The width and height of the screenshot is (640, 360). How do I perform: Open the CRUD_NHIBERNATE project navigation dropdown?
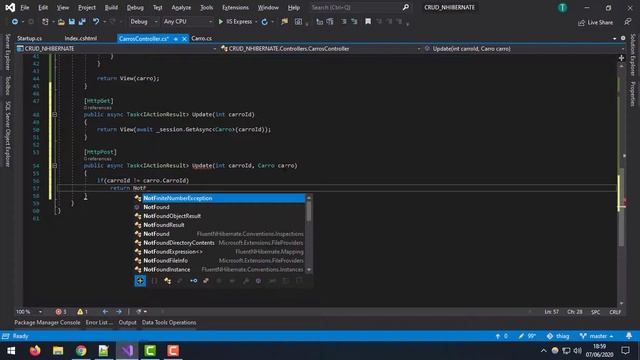117,49
